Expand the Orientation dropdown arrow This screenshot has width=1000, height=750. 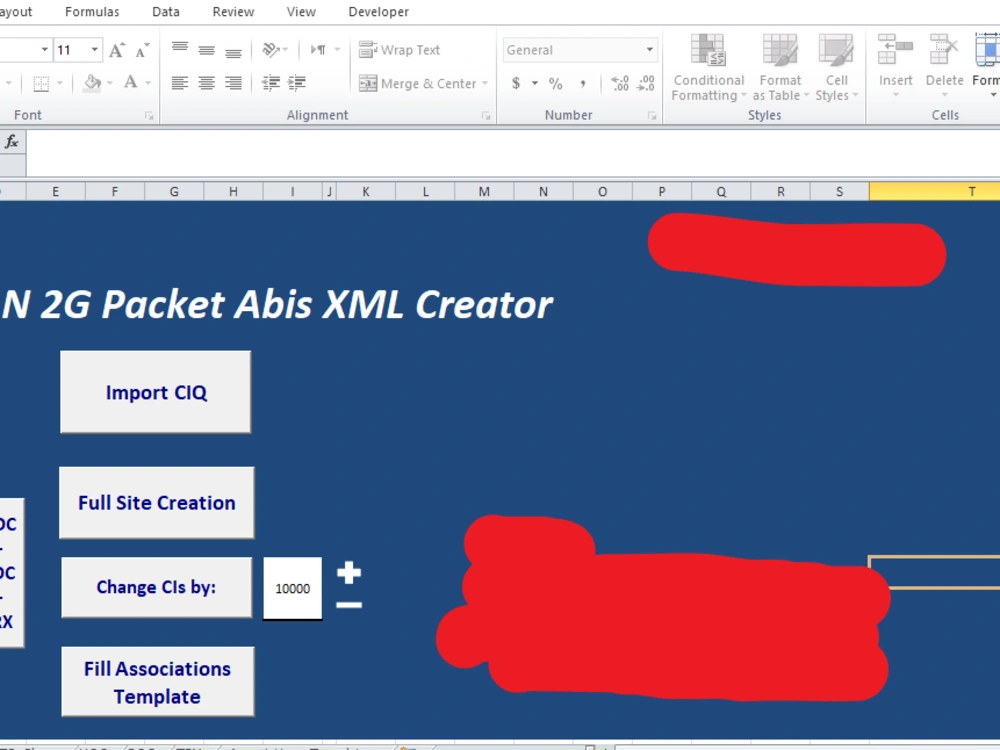coord(285,50)
